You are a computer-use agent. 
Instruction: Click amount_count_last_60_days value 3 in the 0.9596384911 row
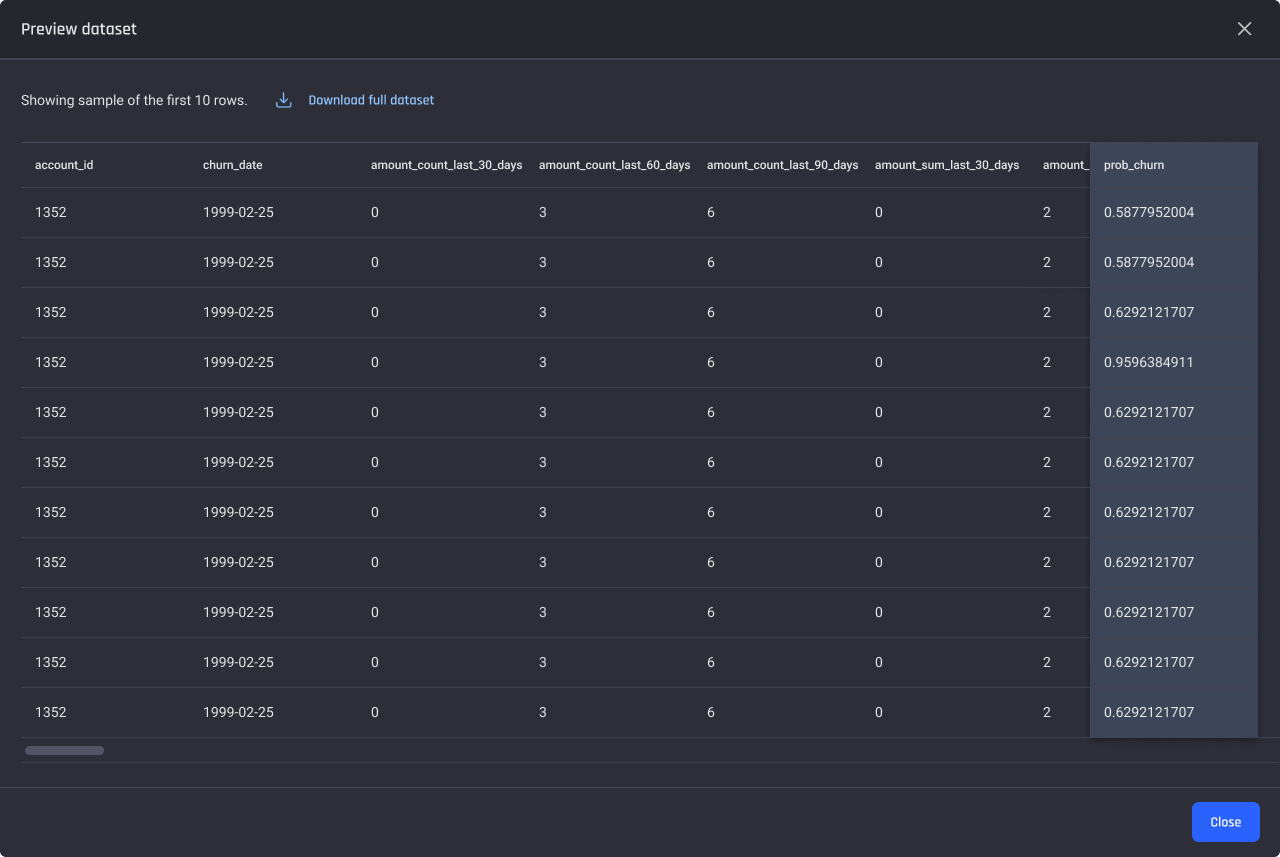tap(543, 362)
